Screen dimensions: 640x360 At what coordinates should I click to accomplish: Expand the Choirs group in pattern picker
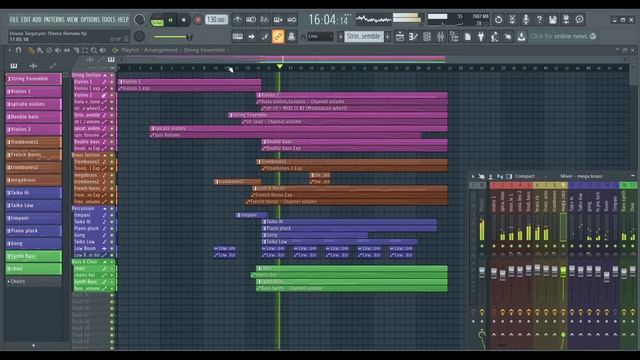pos(9,281)
